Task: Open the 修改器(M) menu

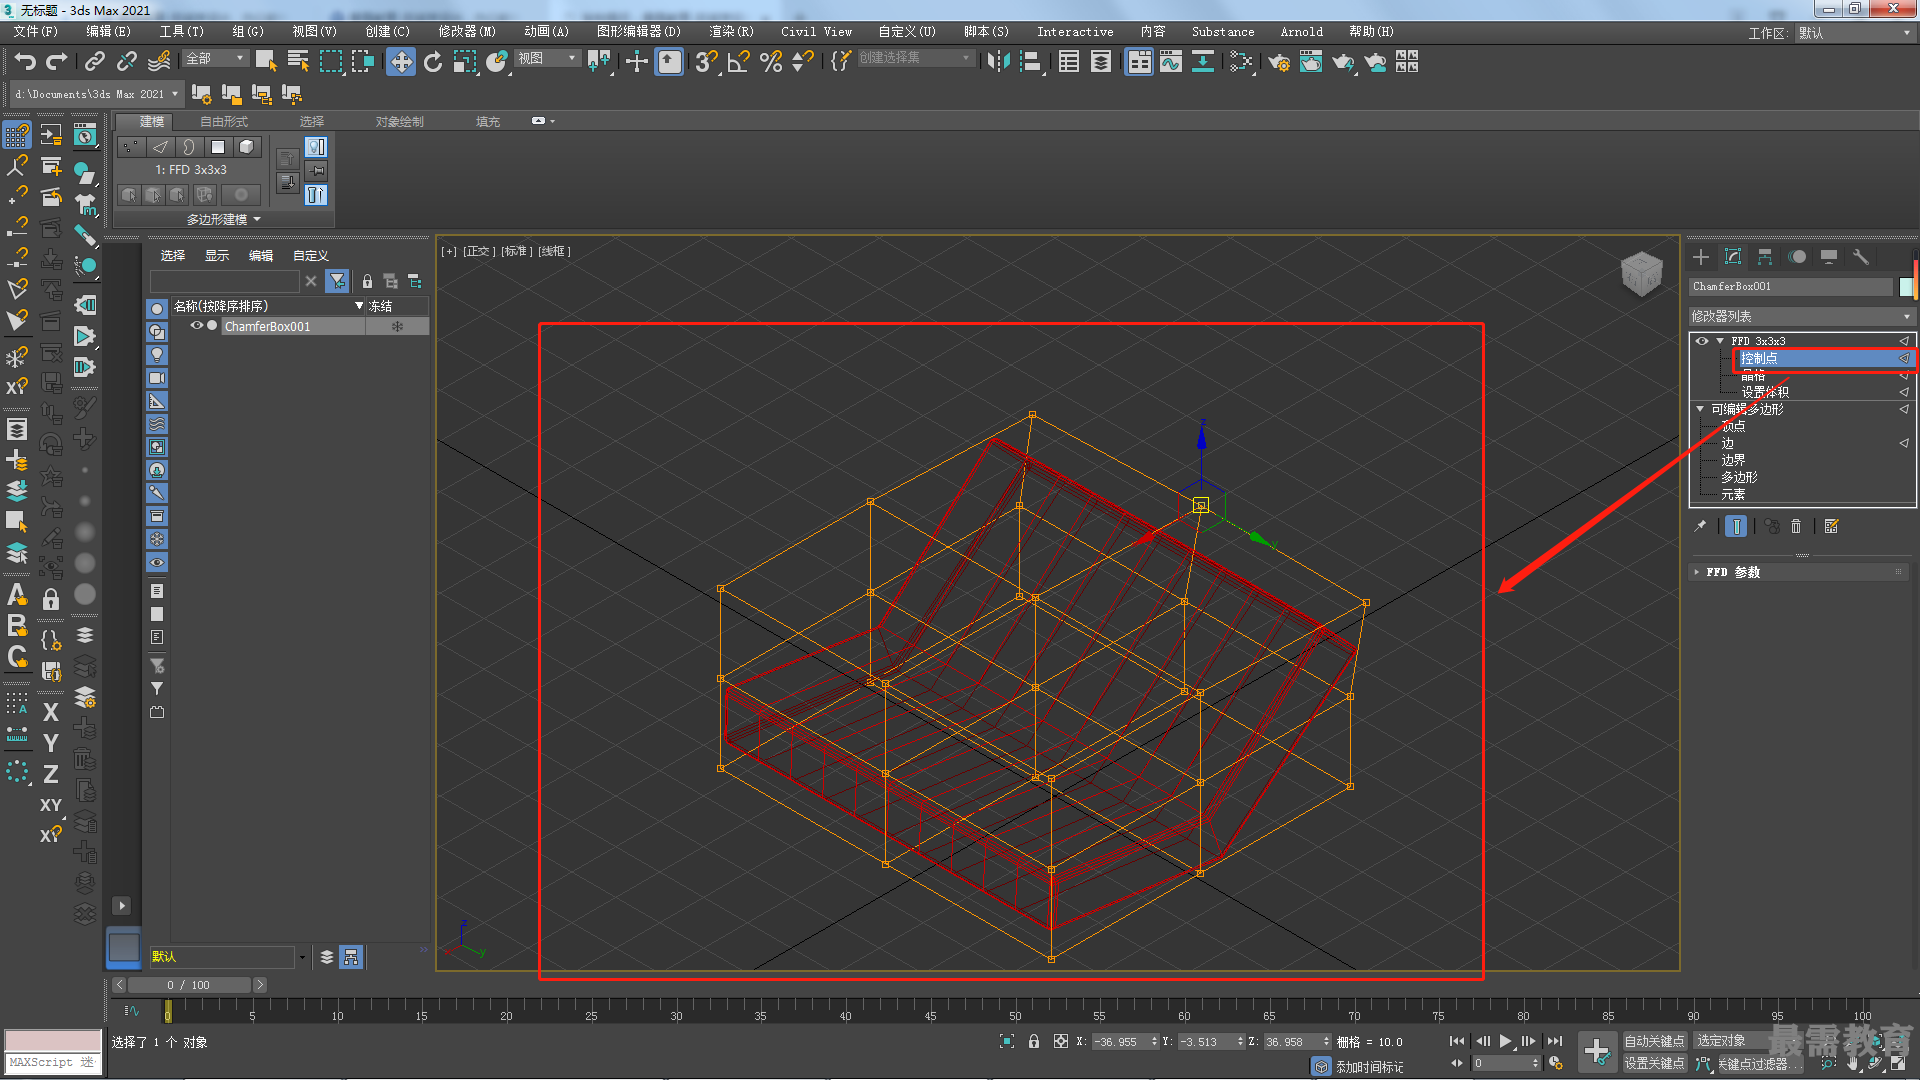Action: [x=467, y=32]
